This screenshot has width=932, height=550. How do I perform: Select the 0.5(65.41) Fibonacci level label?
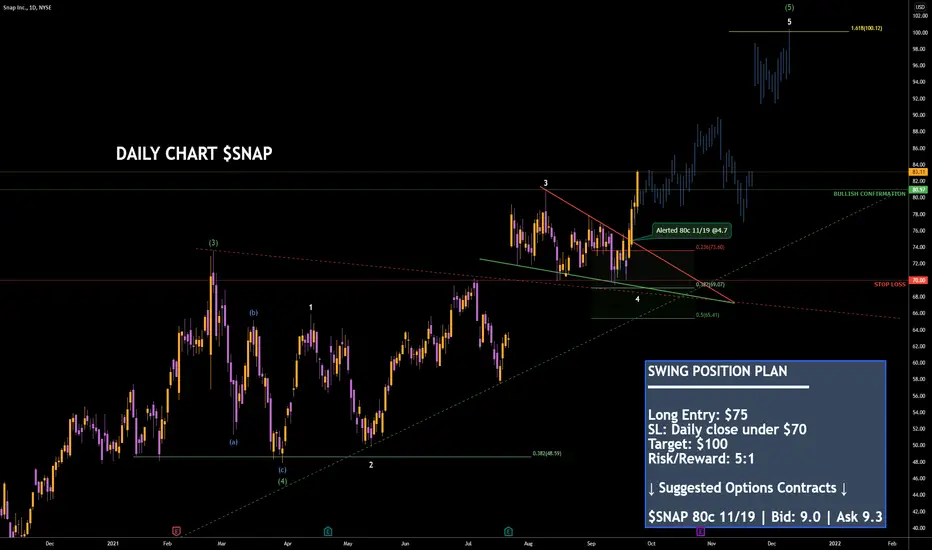(707, 315)
